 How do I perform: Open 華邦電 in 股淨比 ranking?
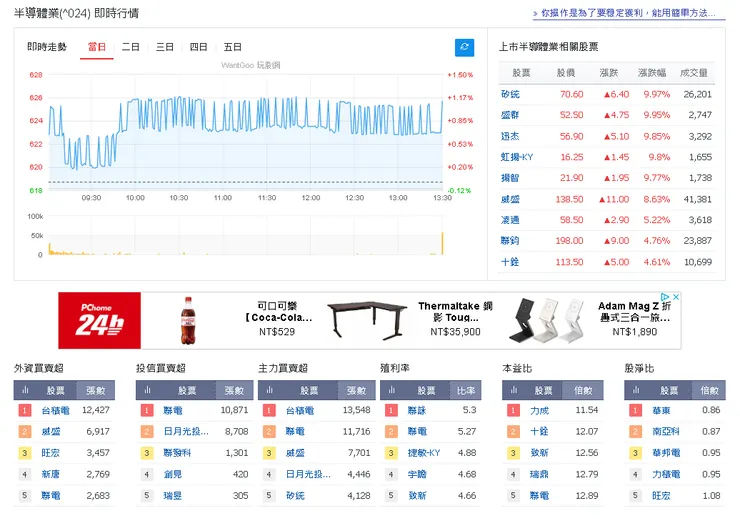(x=666, y=453)
